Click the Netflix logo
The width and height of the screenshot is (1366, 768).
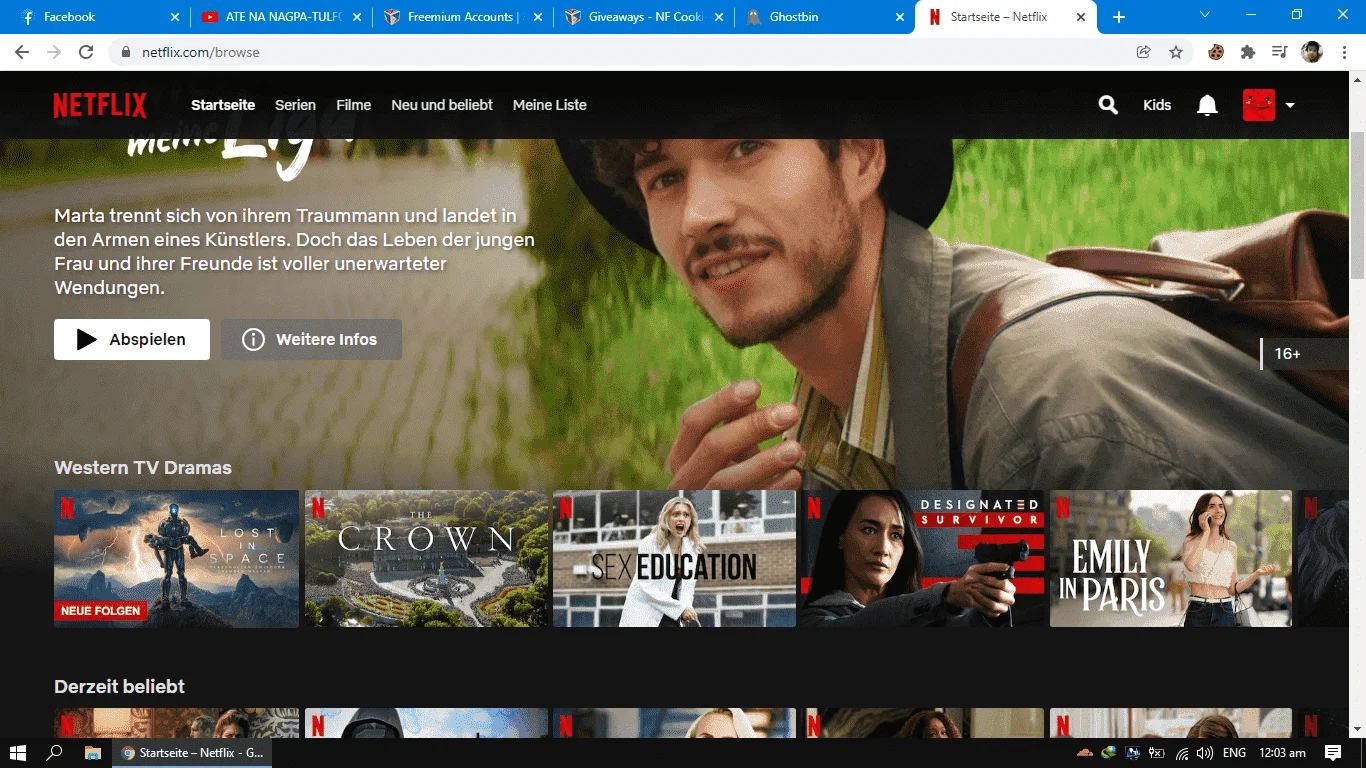[100, 105]
